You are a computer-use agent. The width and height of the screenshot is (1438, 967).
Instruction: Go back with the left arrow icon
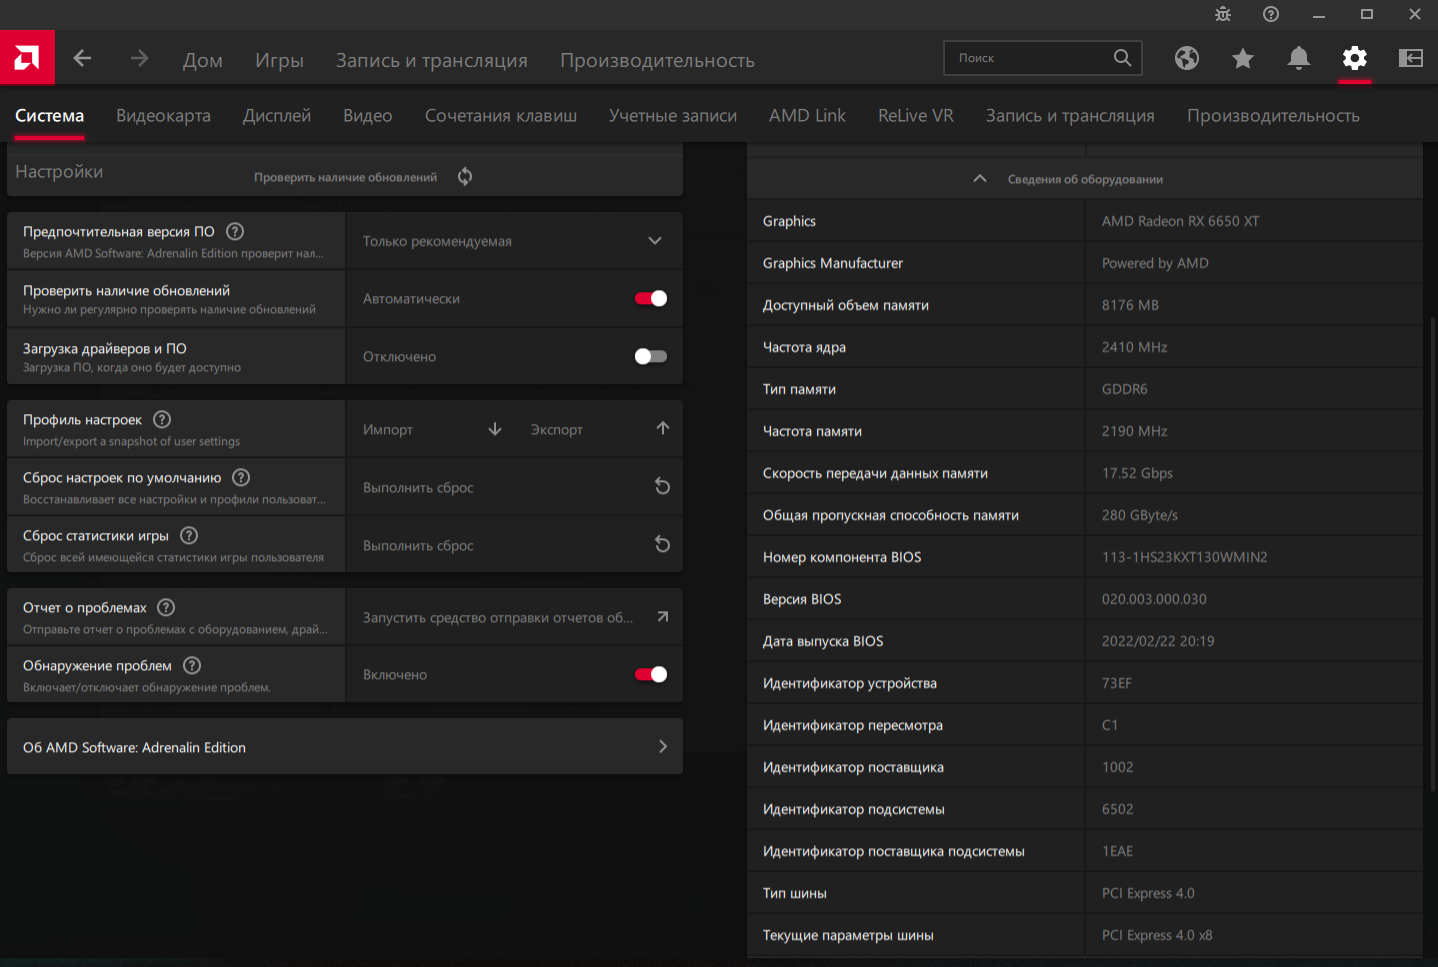tap(83, 59)
